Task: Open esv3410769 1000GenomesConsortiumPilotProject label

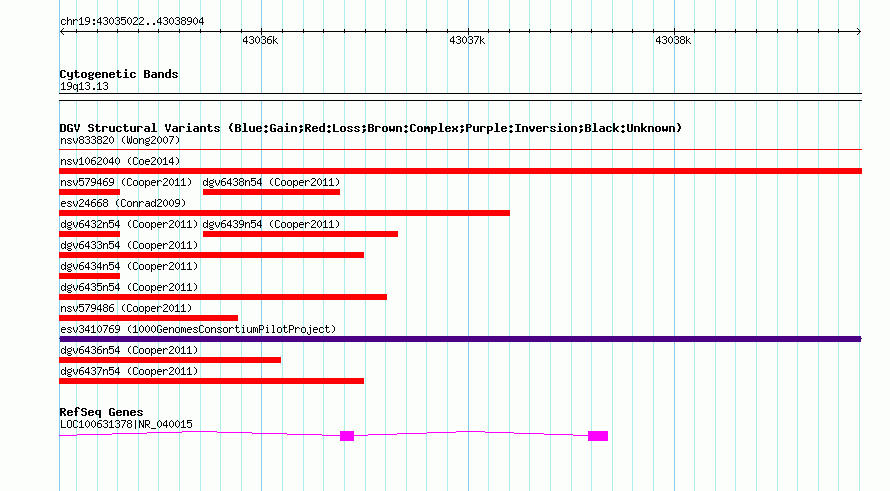Action: click(x=198, y=329)
